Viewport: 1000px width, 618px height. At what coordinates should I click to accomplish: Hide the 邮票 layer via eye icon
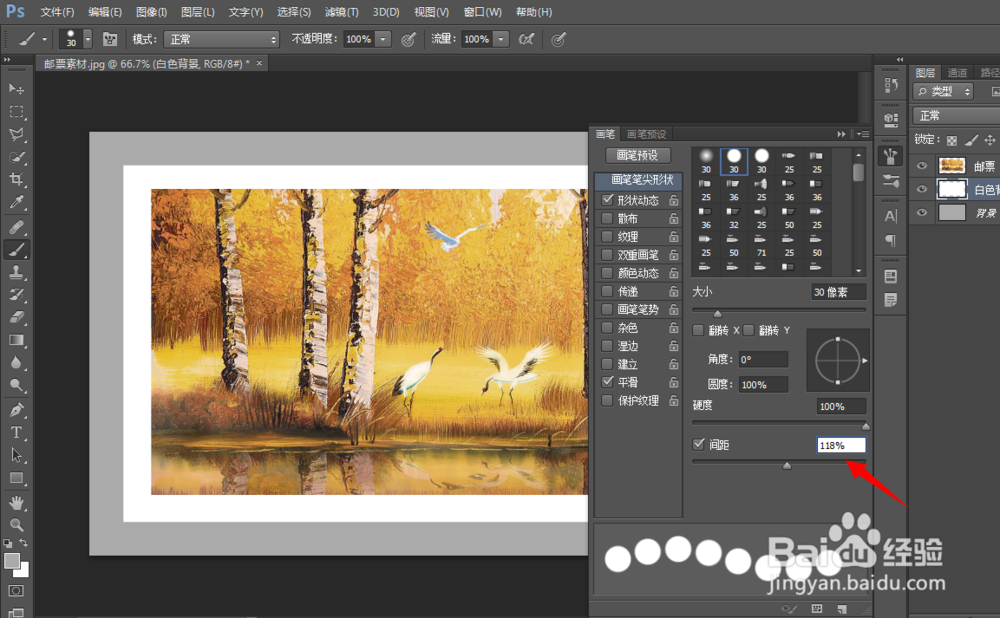(x=922, y=166)
